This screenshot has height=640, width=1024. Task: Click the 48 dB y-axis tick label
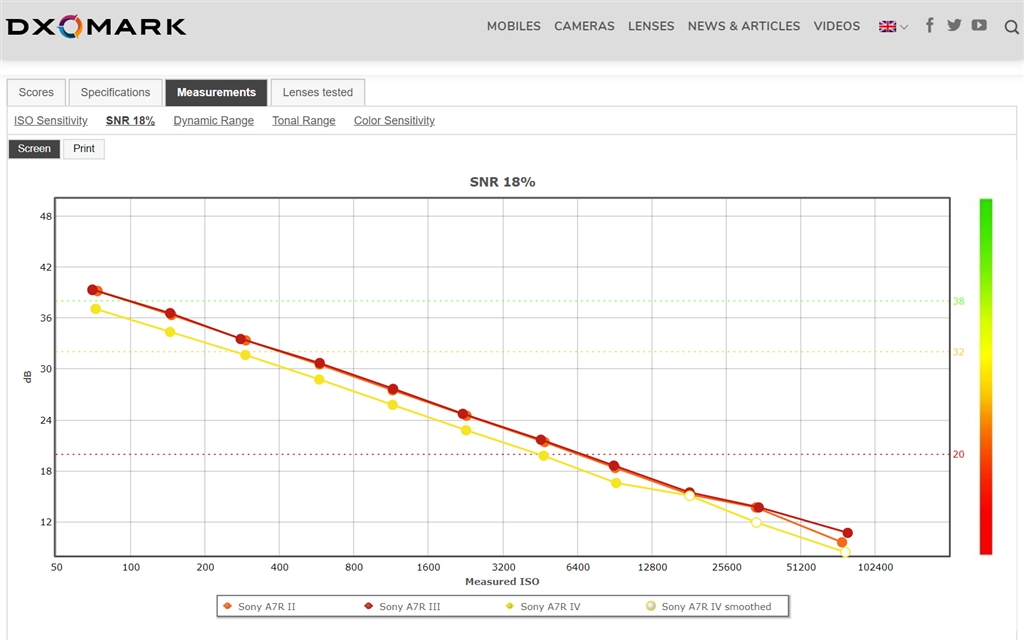tap(46, 216)
